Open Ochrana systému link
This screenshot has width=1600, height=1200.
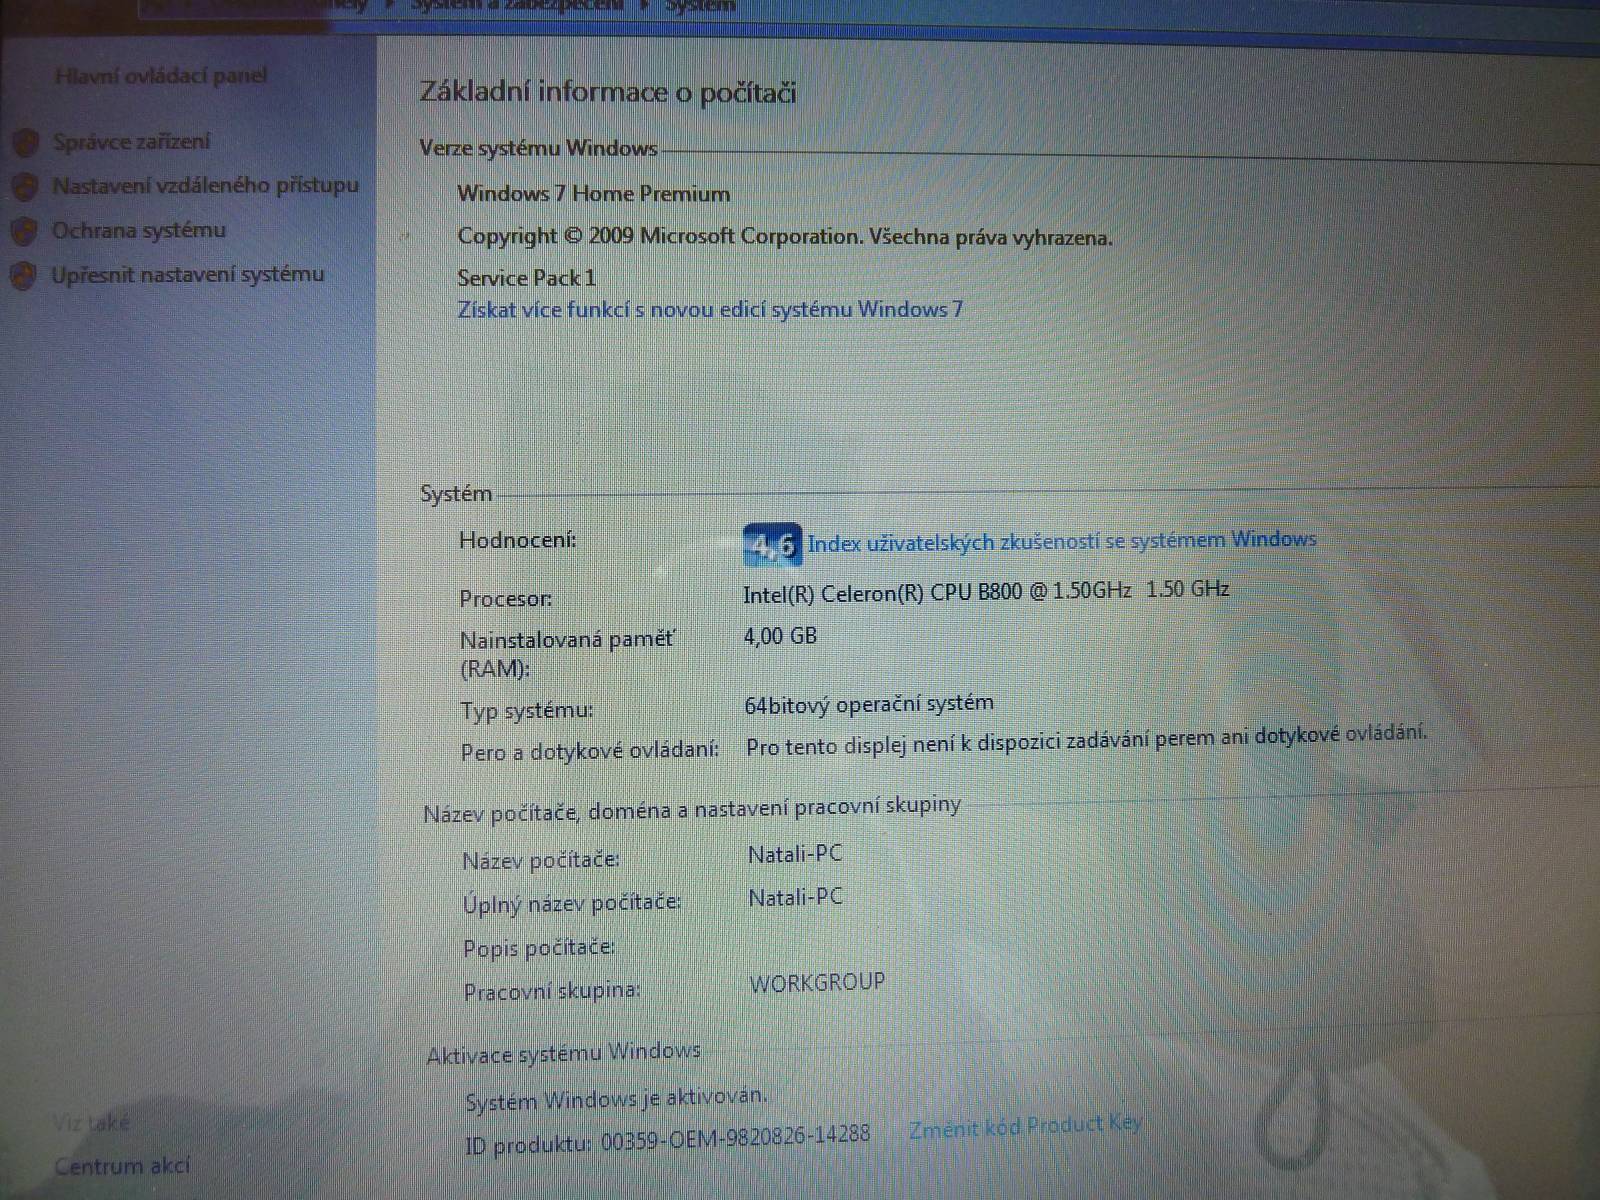click(139, 231)
